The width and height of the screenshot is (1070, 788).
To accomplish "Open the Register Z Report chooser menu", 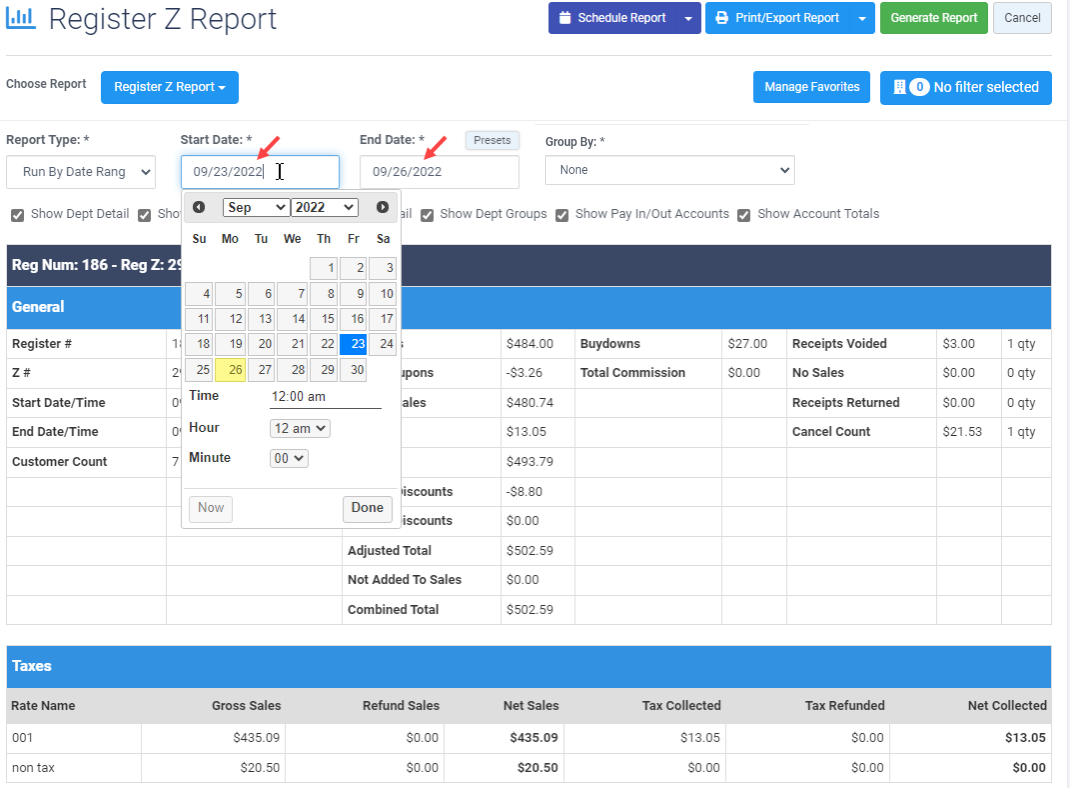I will [x=169, y=87].
